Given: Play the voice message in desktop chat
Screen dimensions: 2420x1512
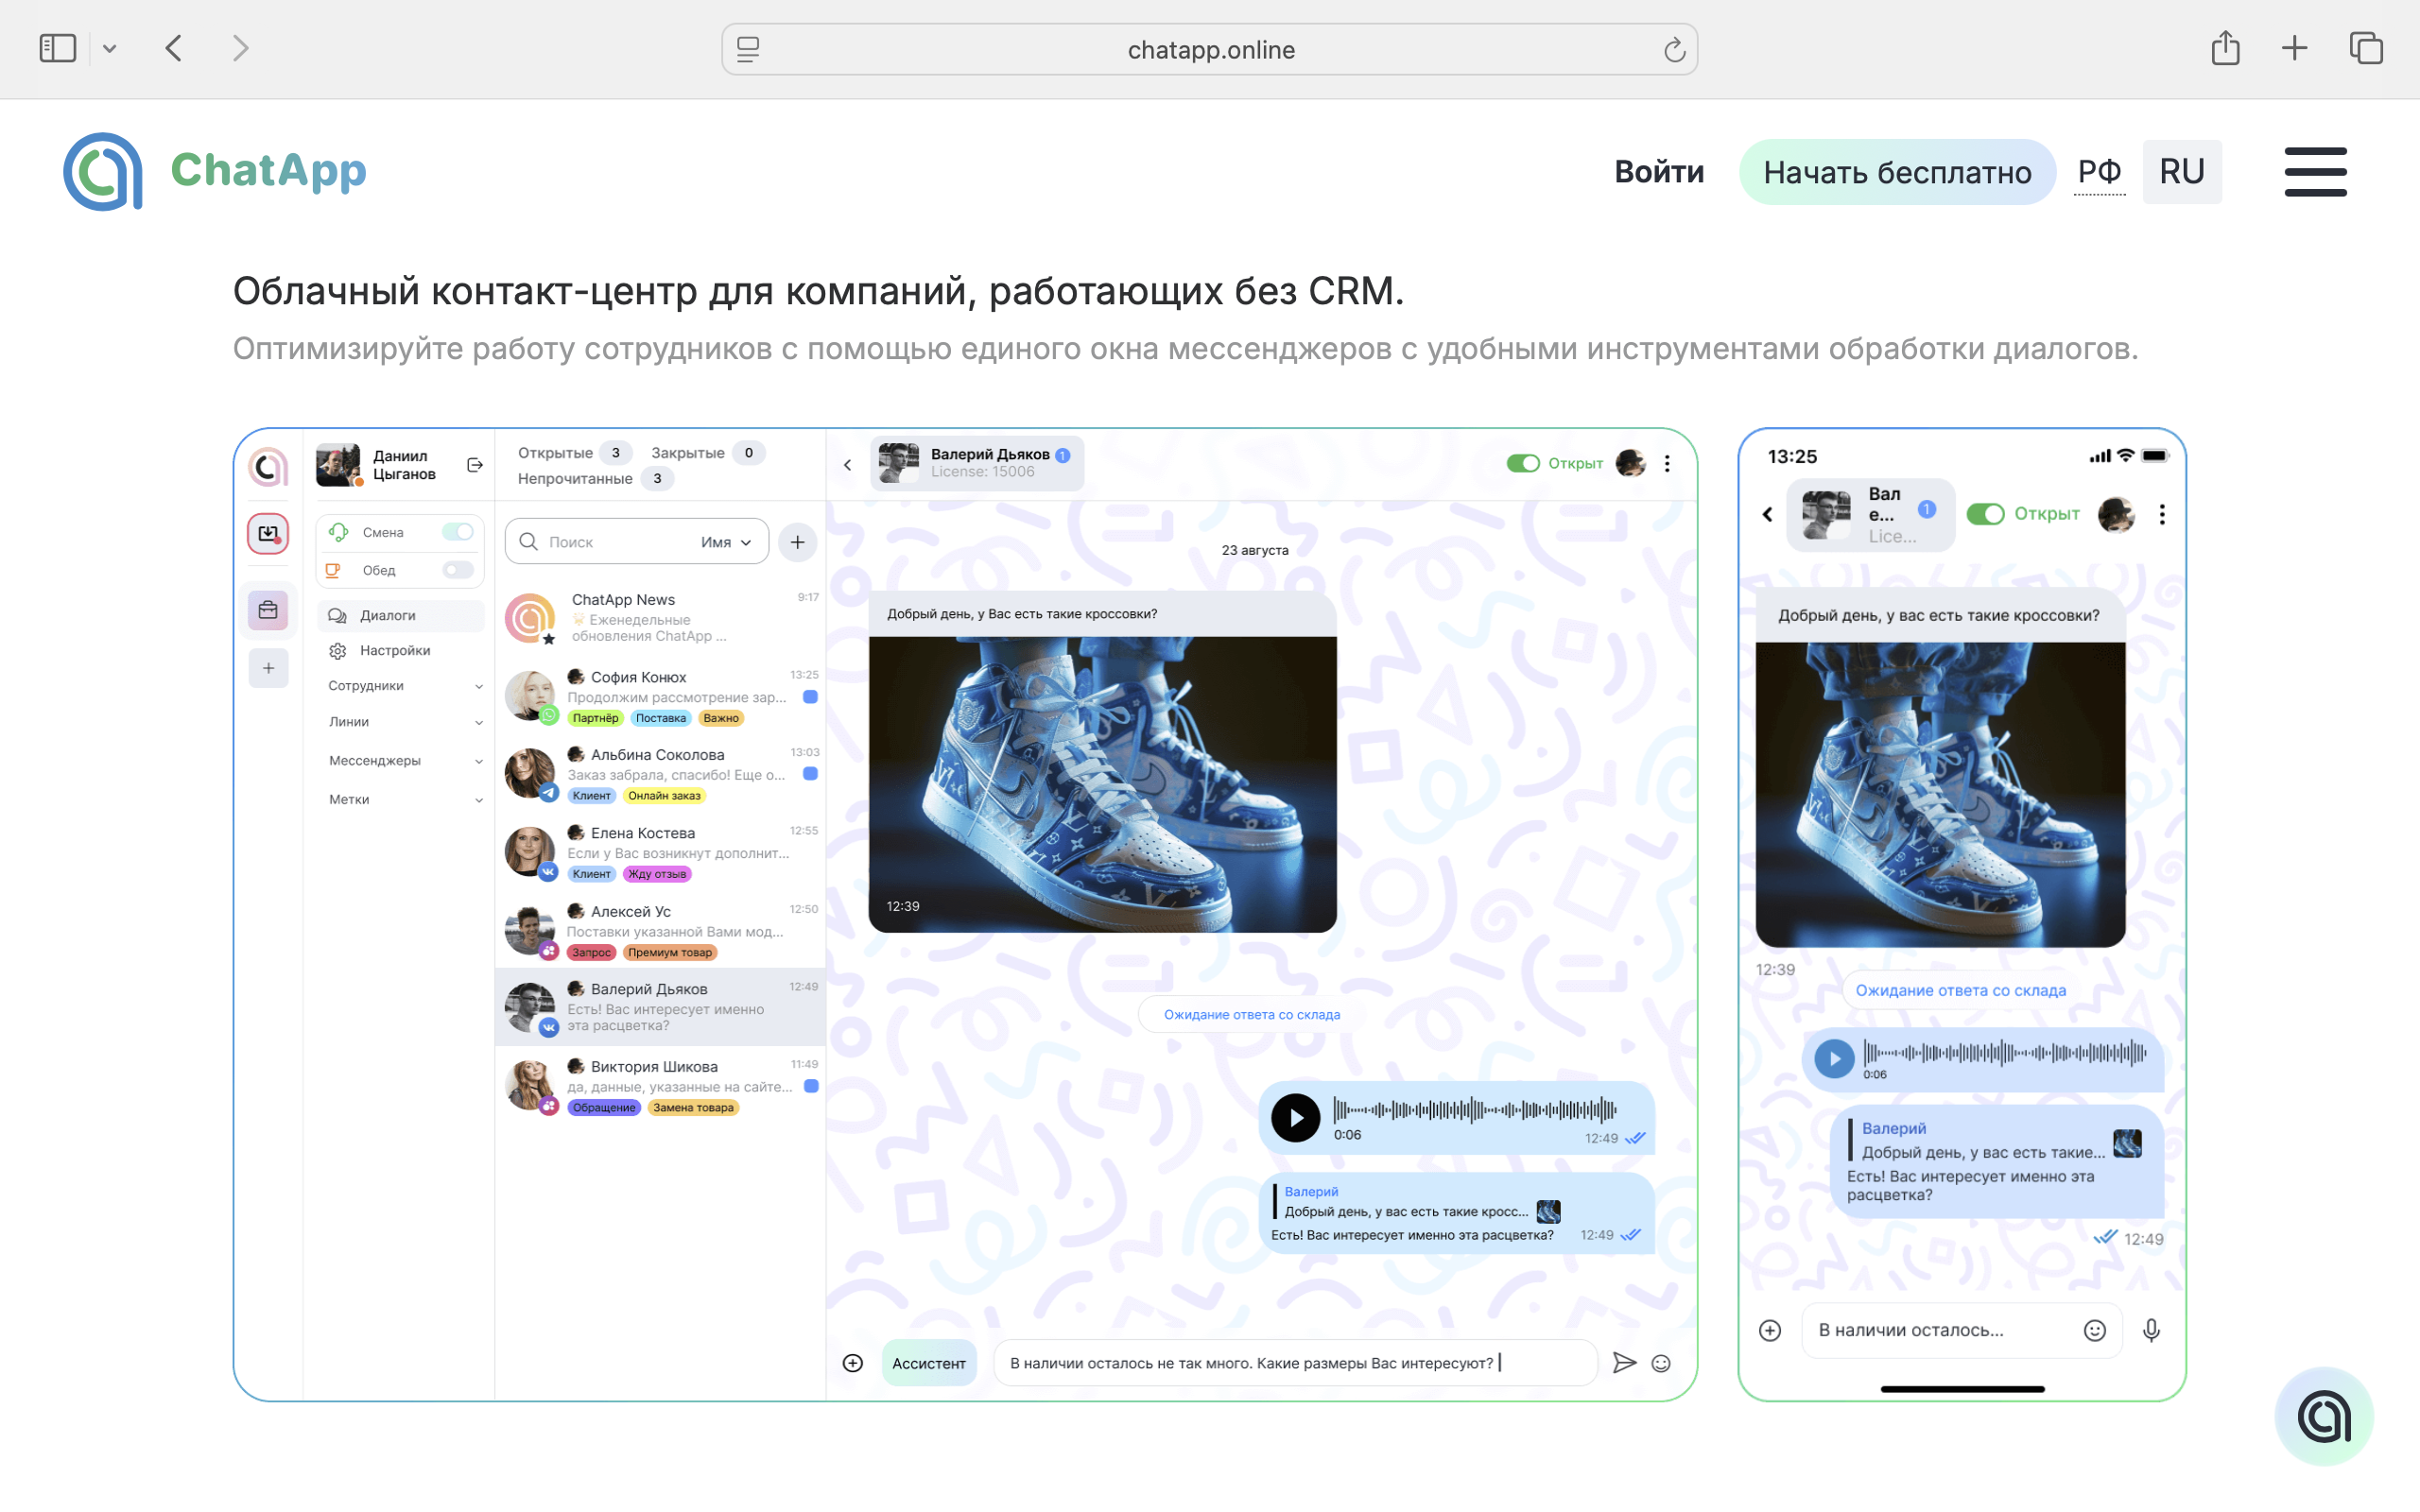Looking at the screenshot, I should click(1295, 1117).
